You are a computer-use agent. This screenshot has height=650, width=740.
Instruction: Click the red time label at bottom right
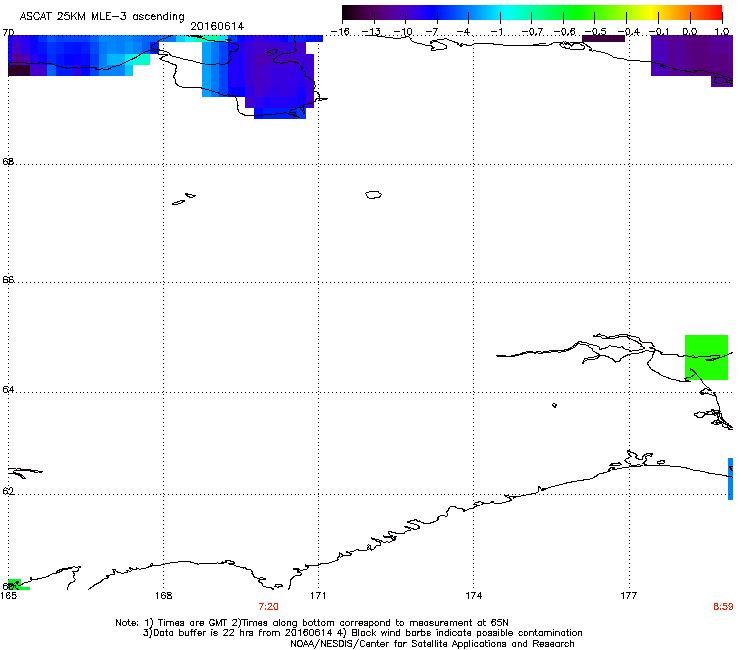click(723, 607)
